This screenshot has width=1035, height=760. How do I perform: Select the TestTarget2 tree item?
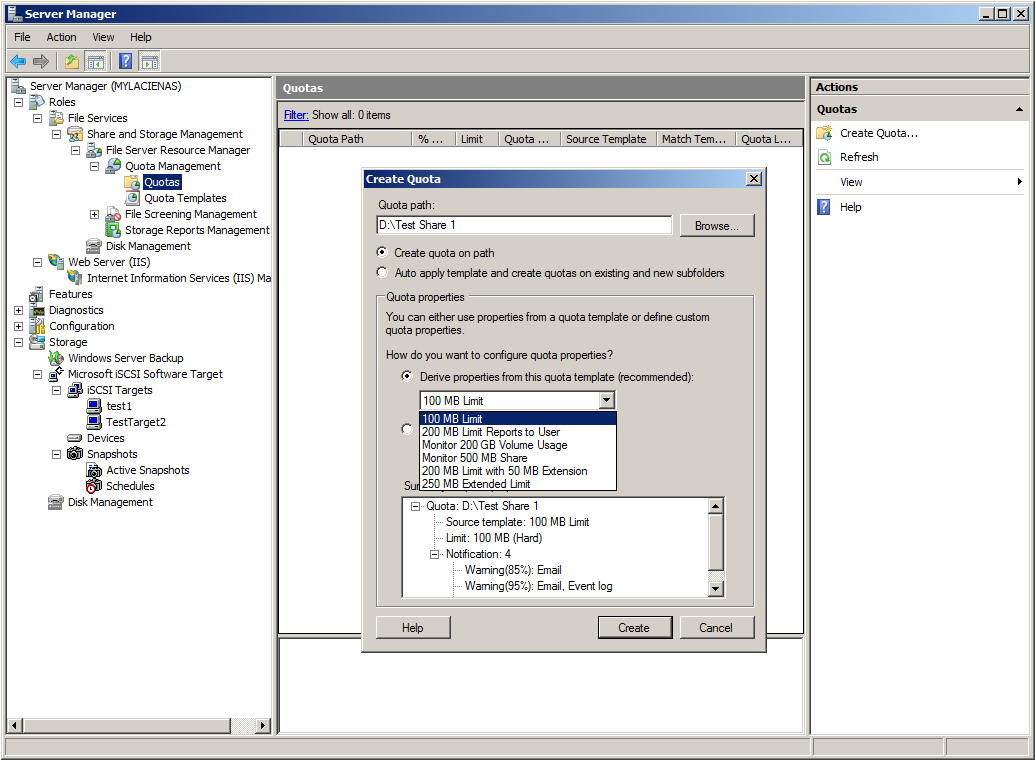coord(136,422)
